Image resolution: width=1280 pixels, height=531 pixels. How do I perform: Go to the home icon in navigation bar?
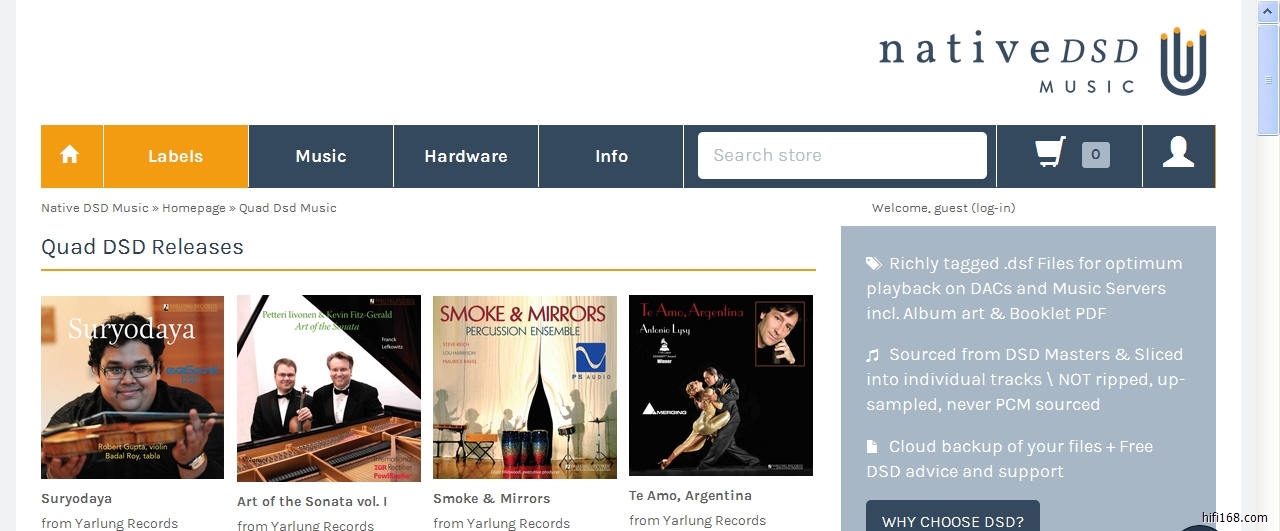coord(70,155)
